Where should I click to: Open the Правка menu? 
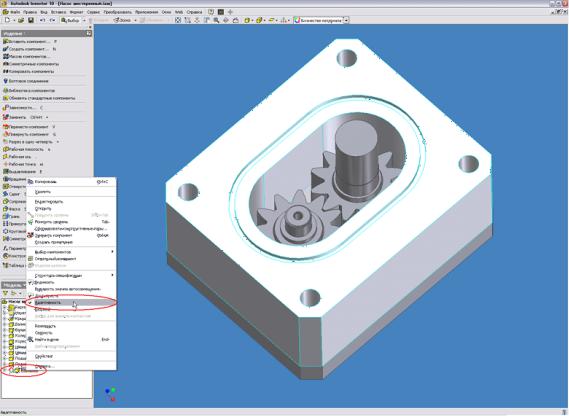30,12
